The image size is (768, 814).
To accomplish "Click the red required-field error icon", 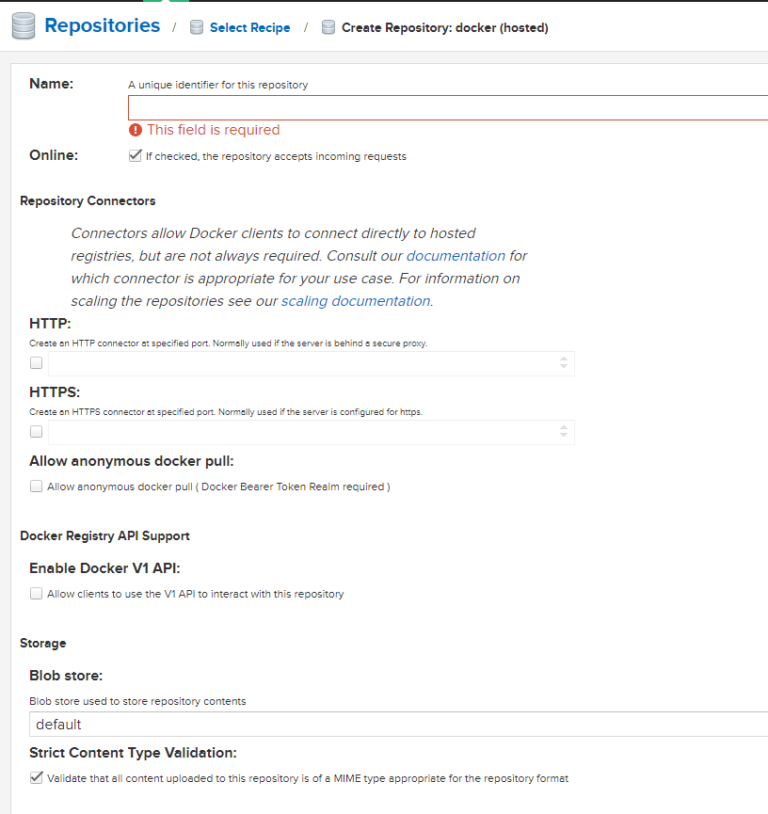I will click(136, 130).
